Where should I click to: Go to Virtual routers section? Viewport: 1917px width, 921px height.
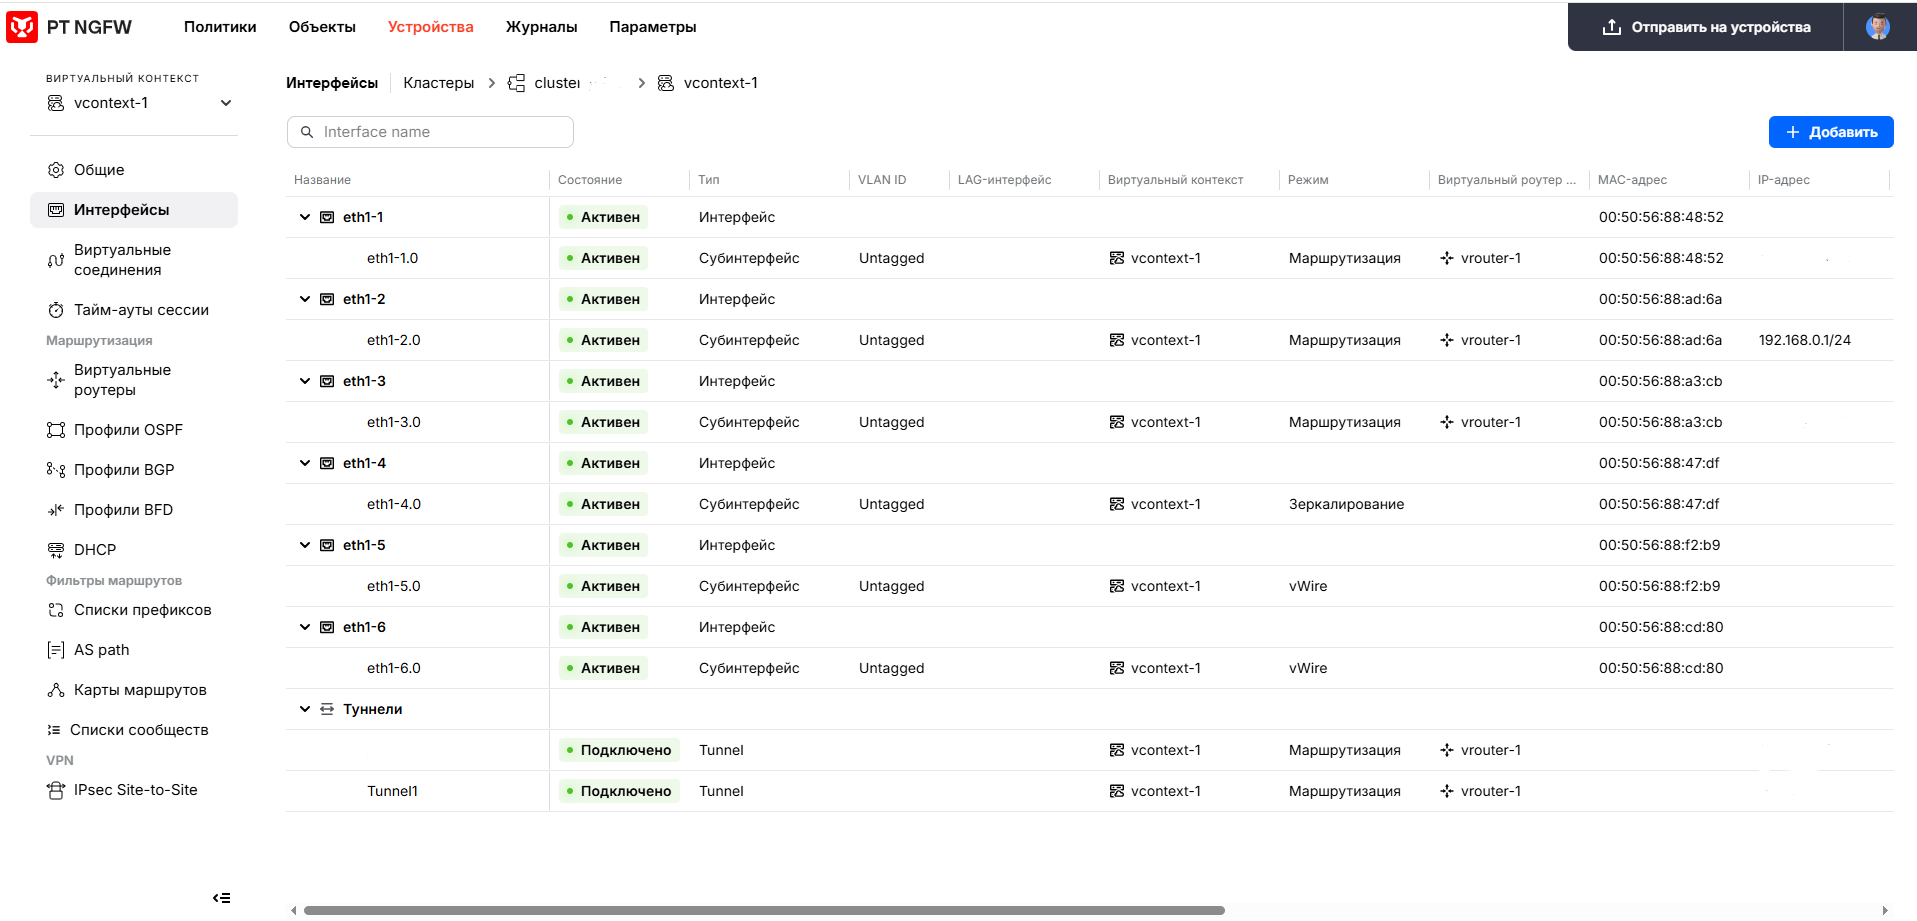click(122, 380)
